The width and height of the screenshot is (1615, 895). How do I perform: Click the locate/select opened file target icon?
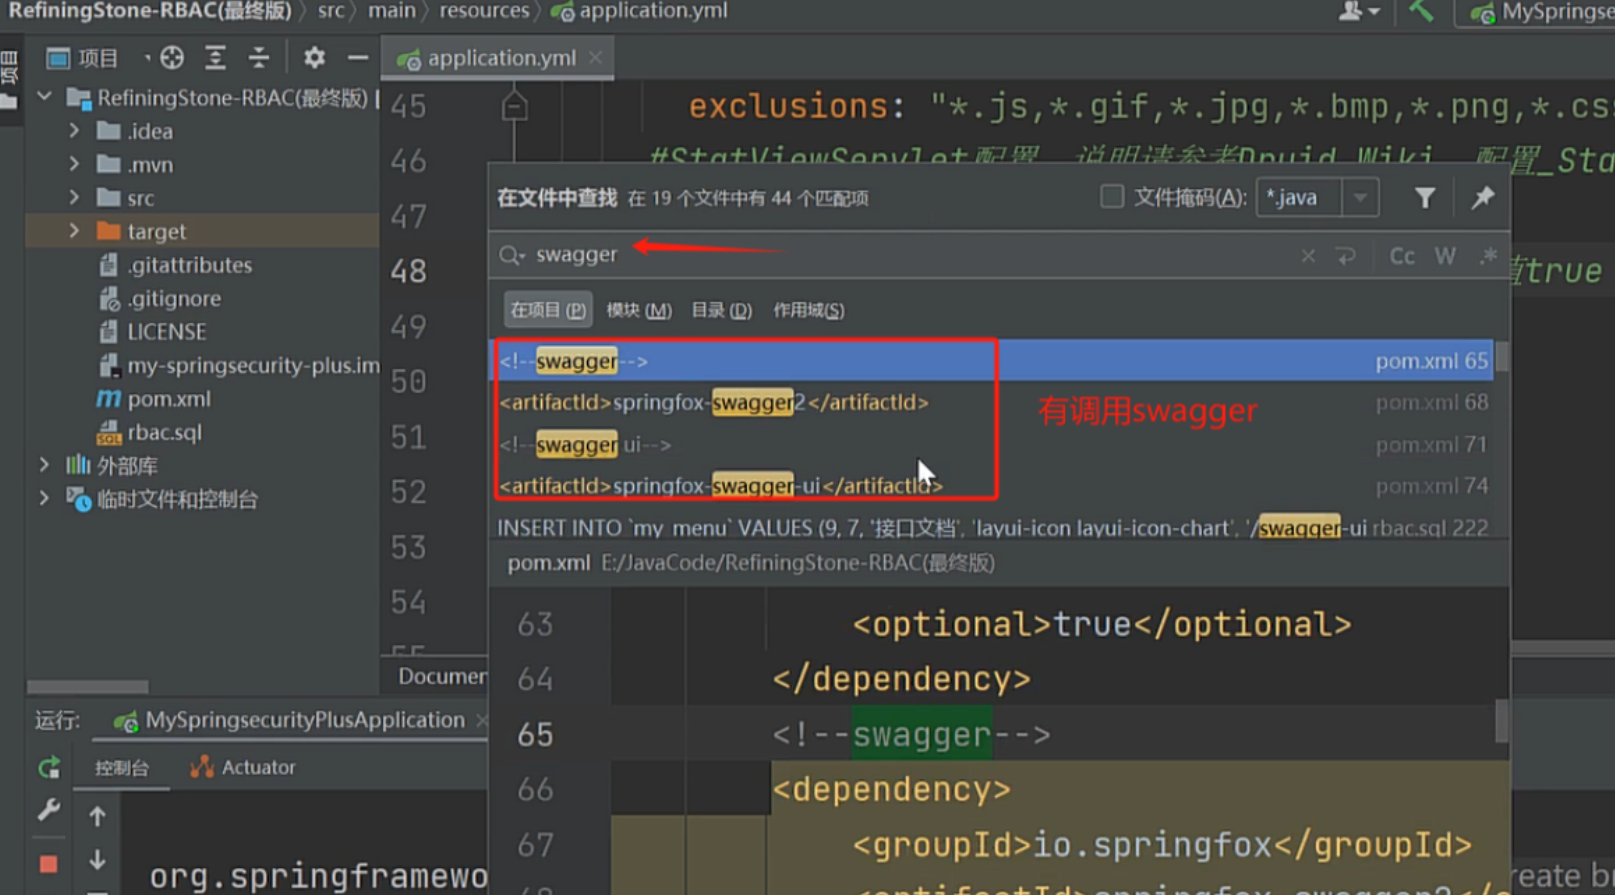coord(172,58)
